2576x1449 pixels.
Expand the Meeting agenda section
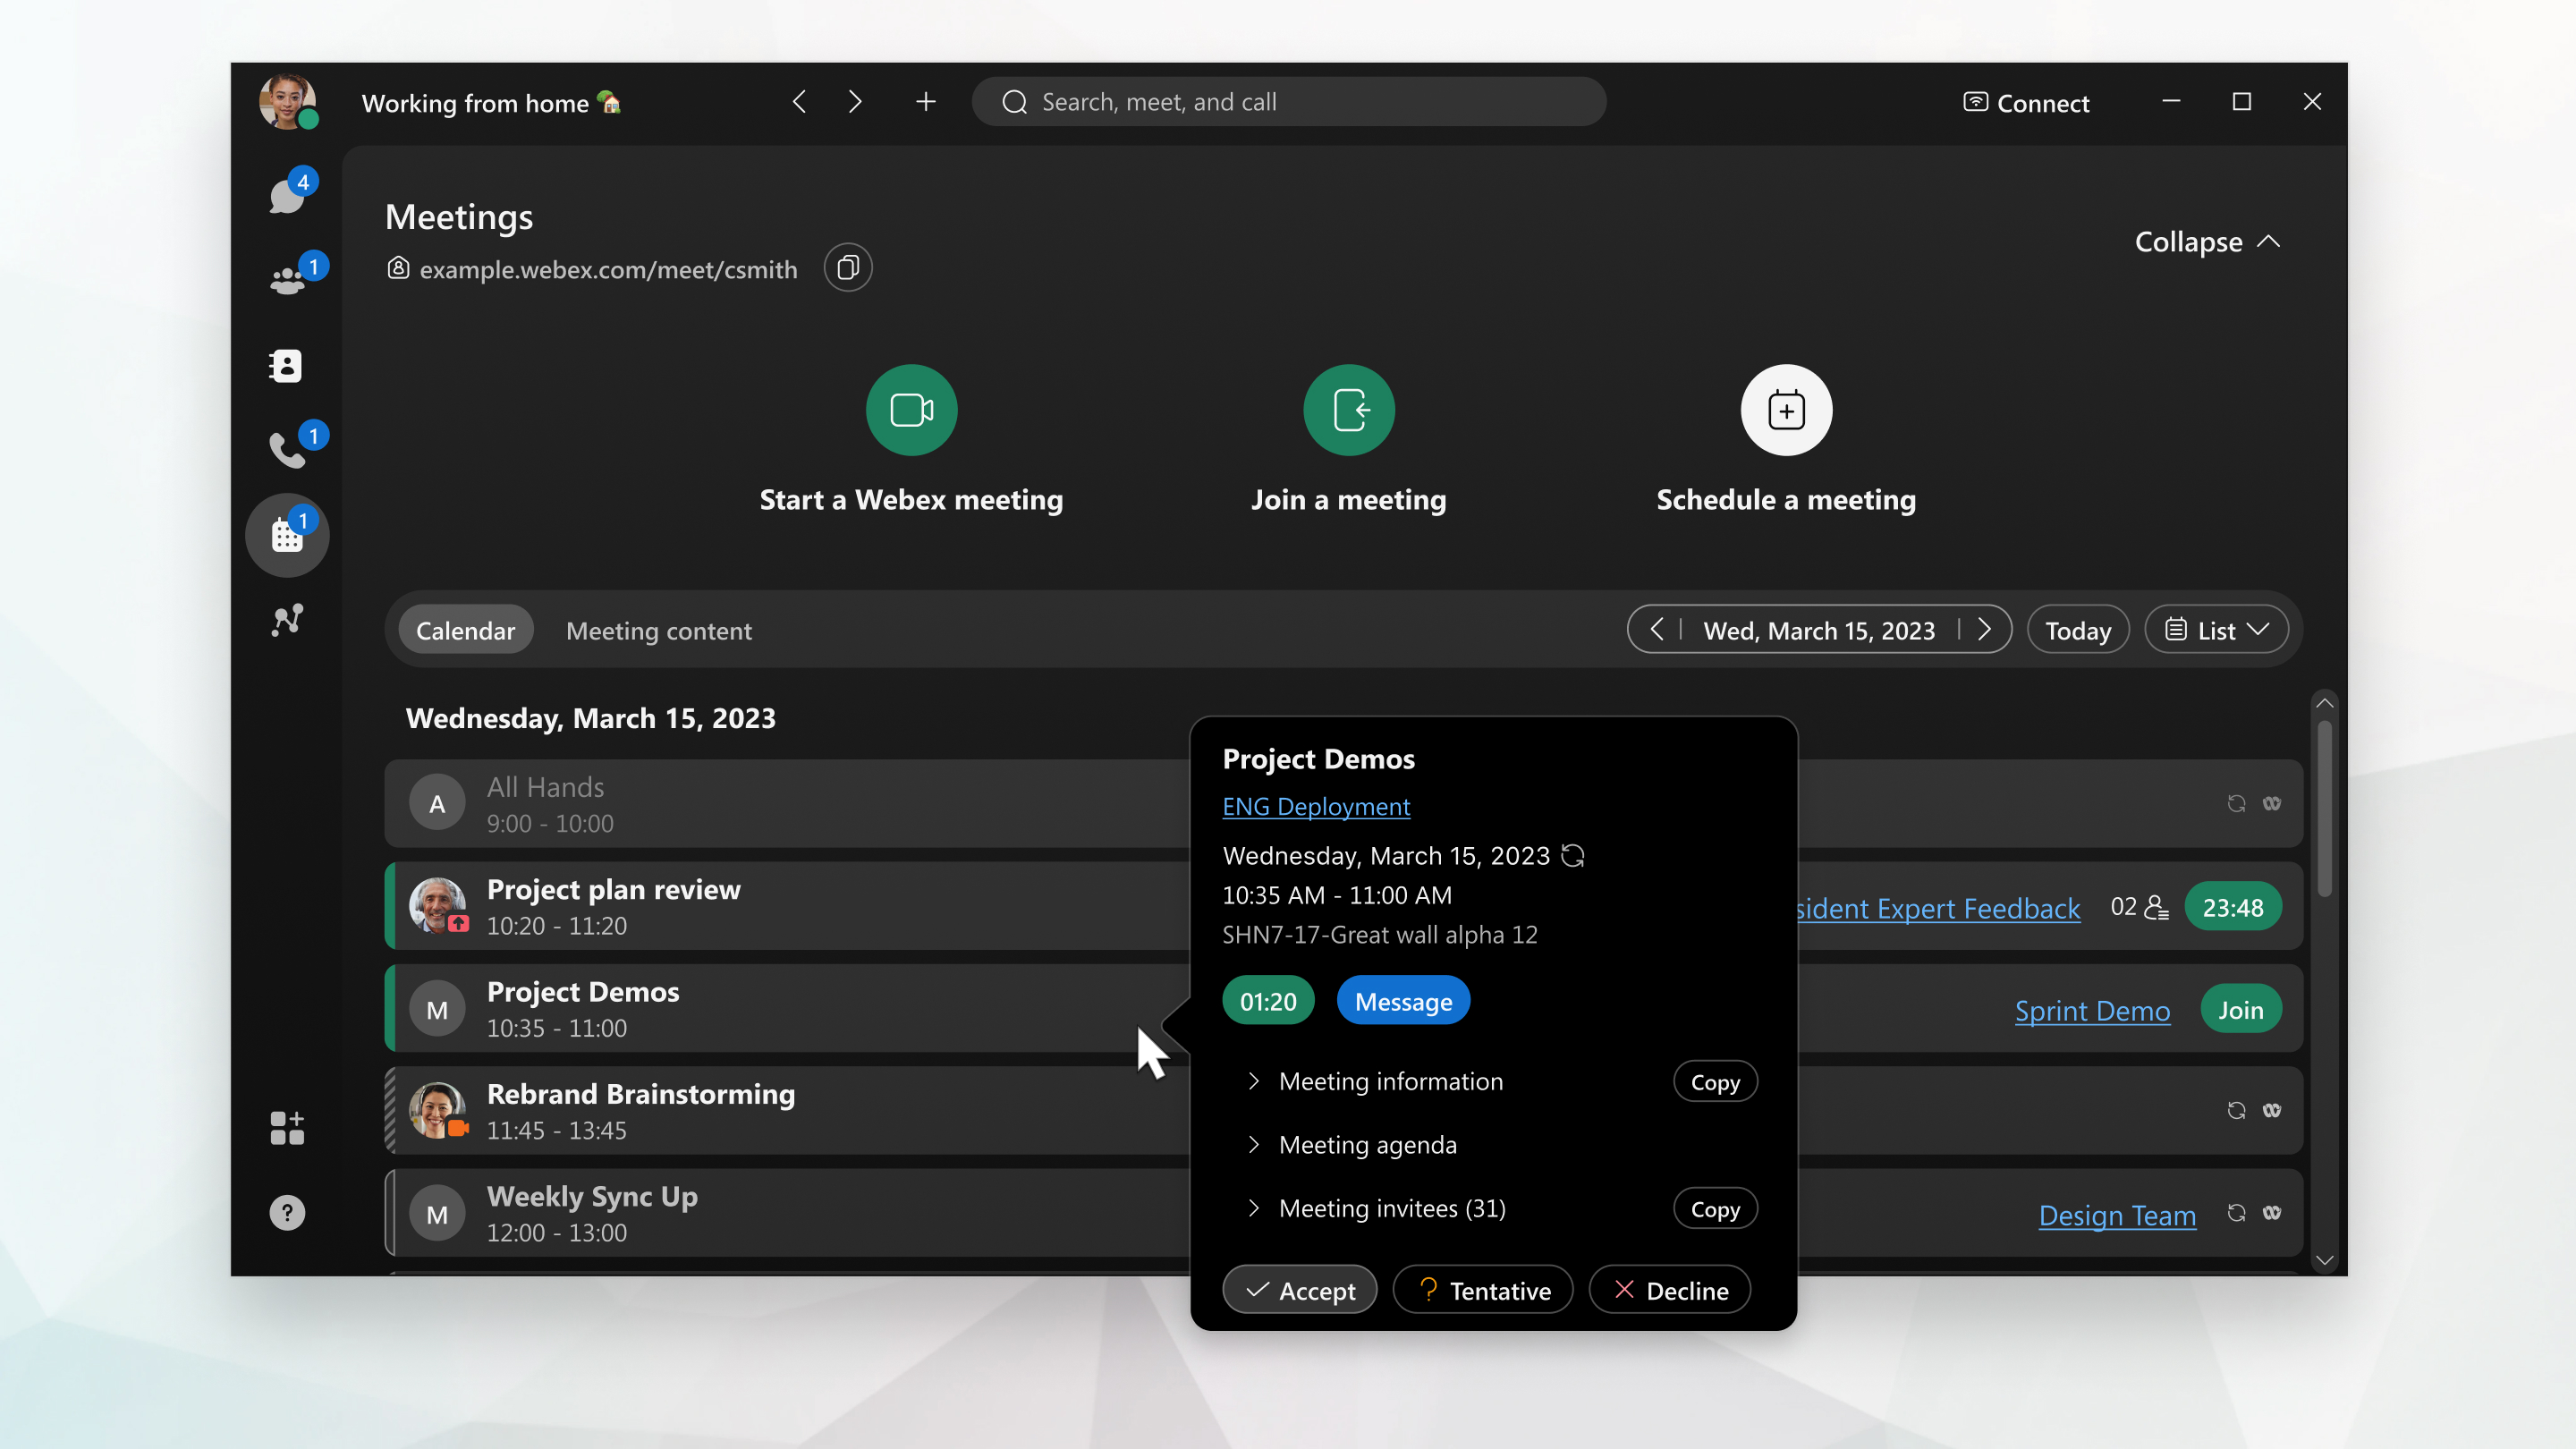[x=1367, y=1144]
